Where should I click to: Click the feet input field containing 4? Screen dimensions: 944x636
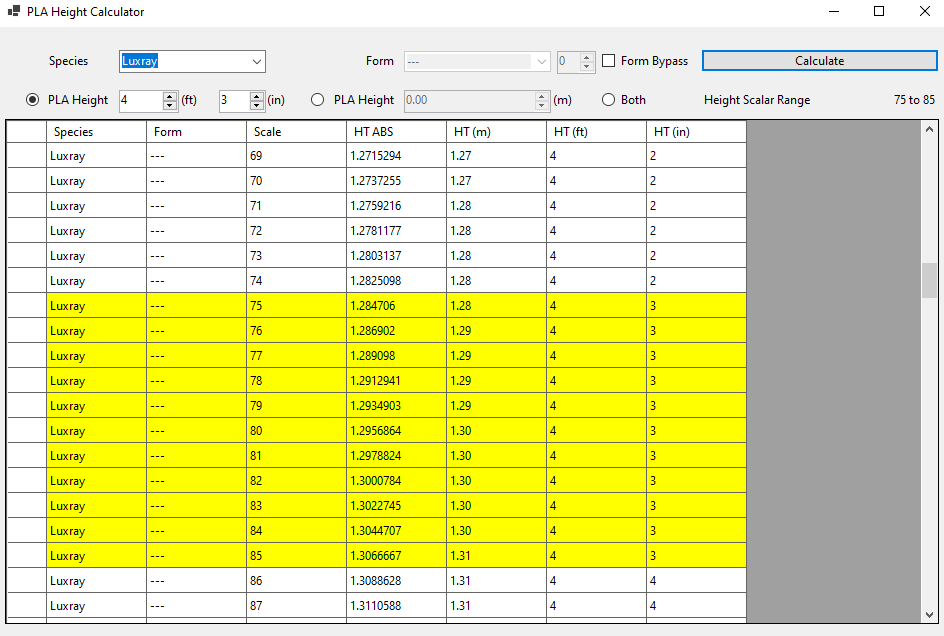[x=139, y=100]
